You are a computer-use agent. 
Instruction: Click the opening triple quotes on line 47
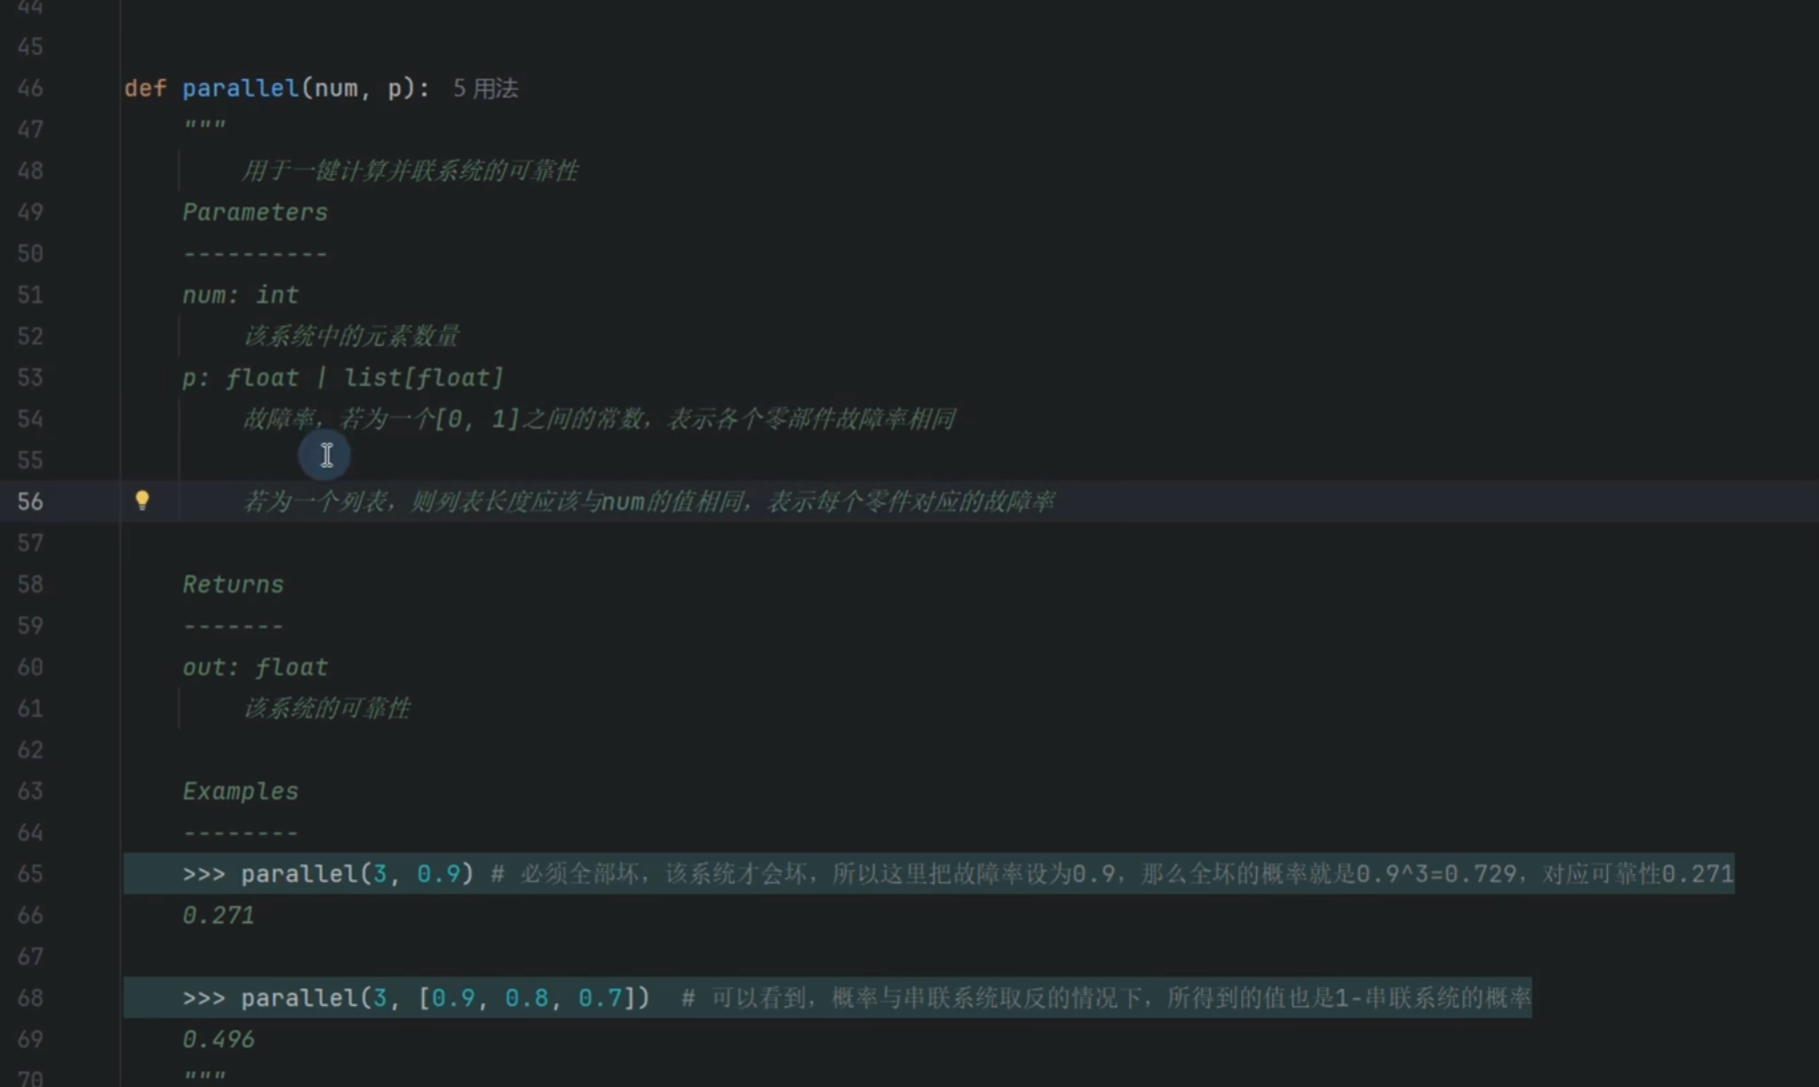coord(204,126)
